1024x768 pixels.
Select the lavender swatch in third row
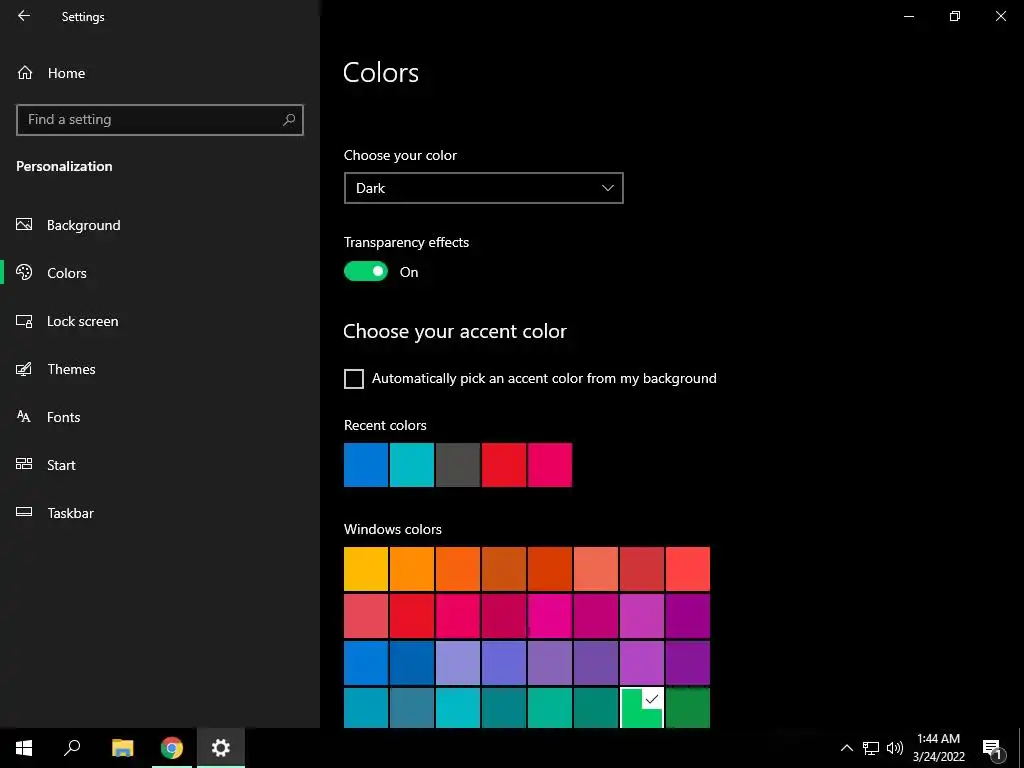pos(458,663)
